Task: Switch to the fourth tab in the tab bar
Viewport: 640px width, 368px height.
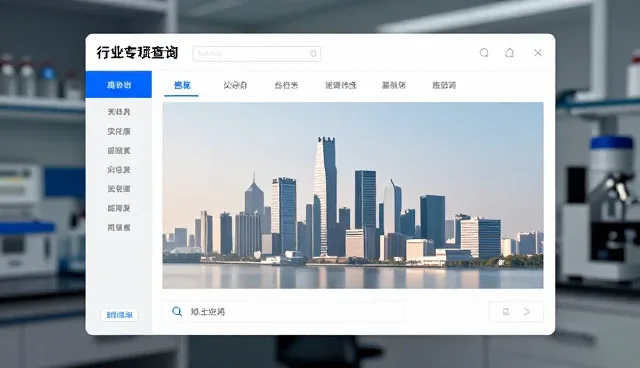Action: 340,85
